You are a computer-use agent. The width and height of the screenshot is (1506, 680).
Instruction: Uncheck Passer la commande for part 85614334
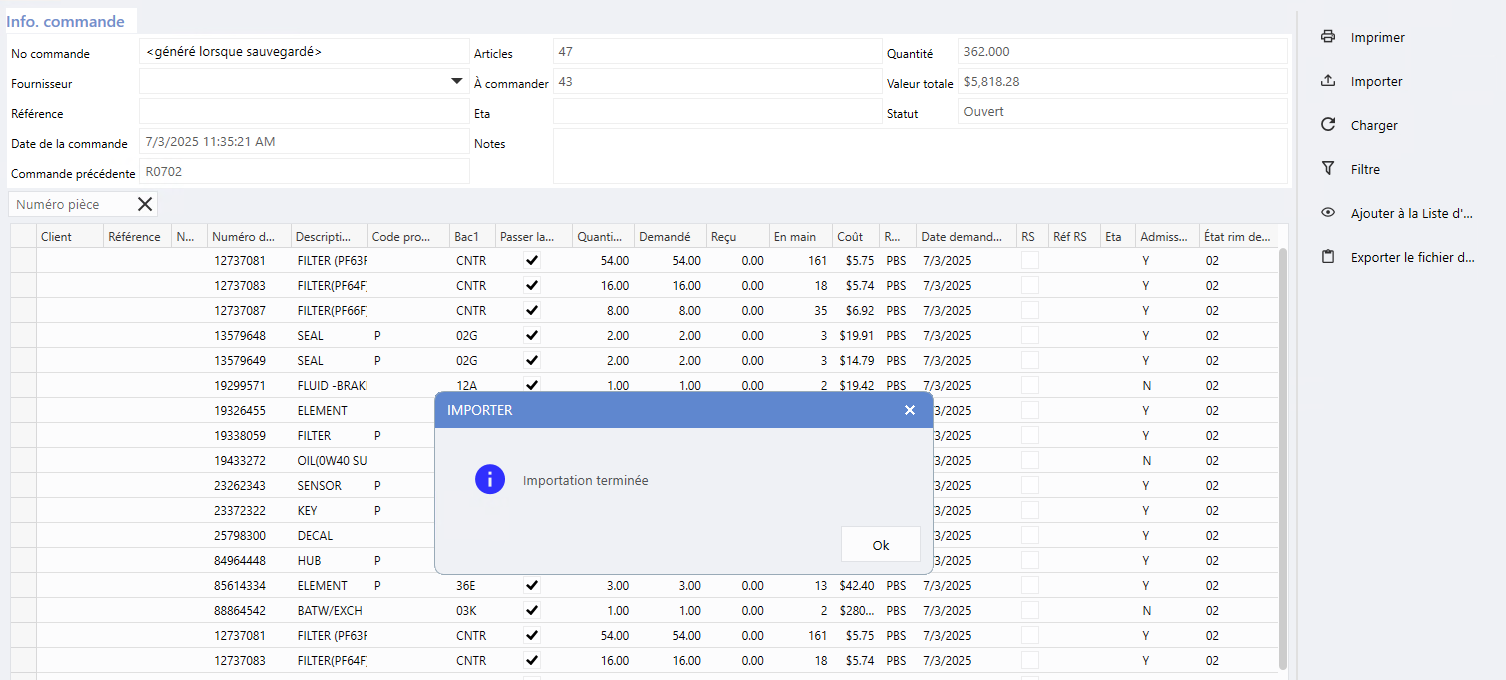532,585
